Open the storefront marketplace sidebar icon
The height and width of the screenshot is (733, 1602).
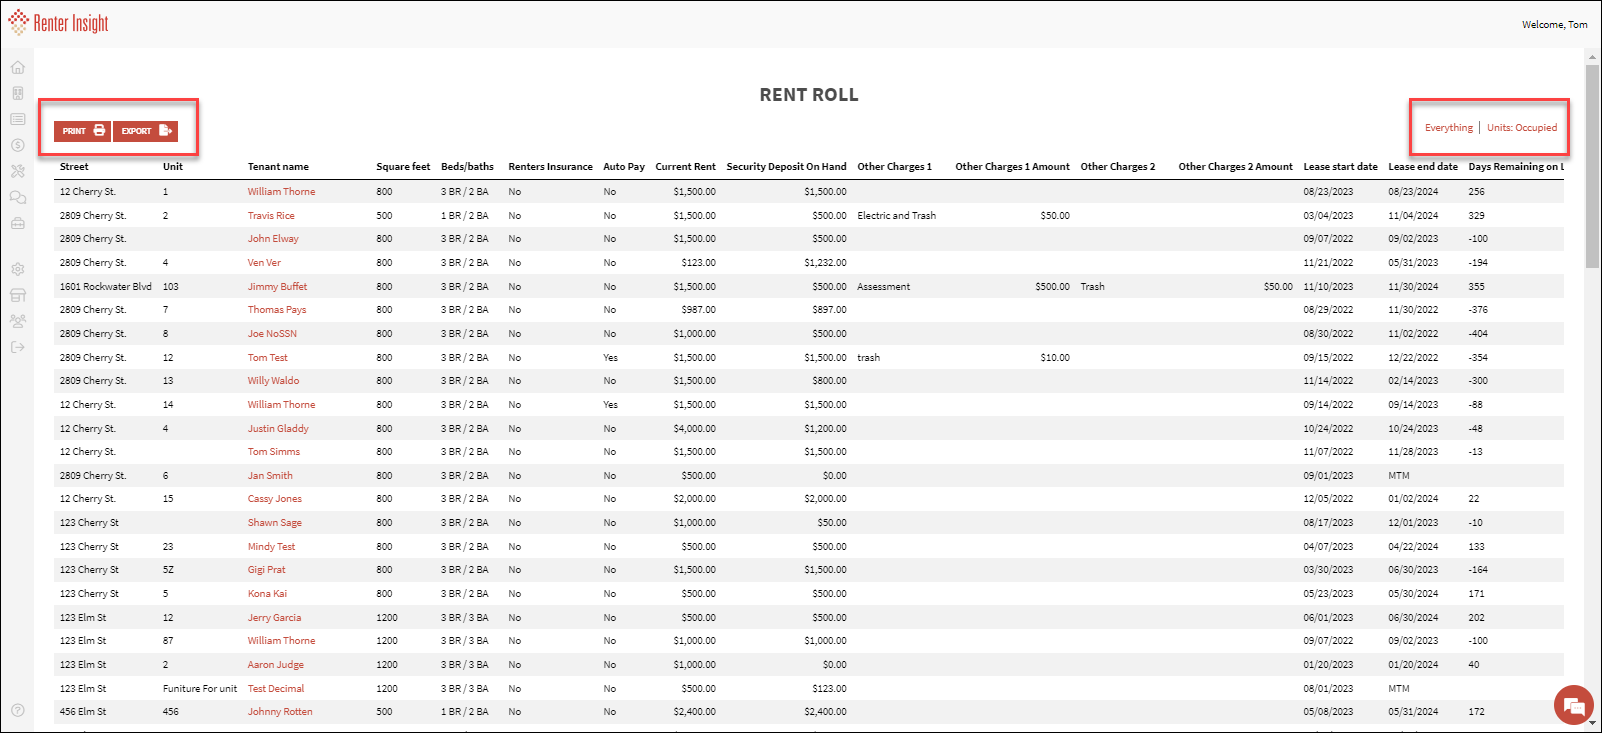(x=18, y=295)
